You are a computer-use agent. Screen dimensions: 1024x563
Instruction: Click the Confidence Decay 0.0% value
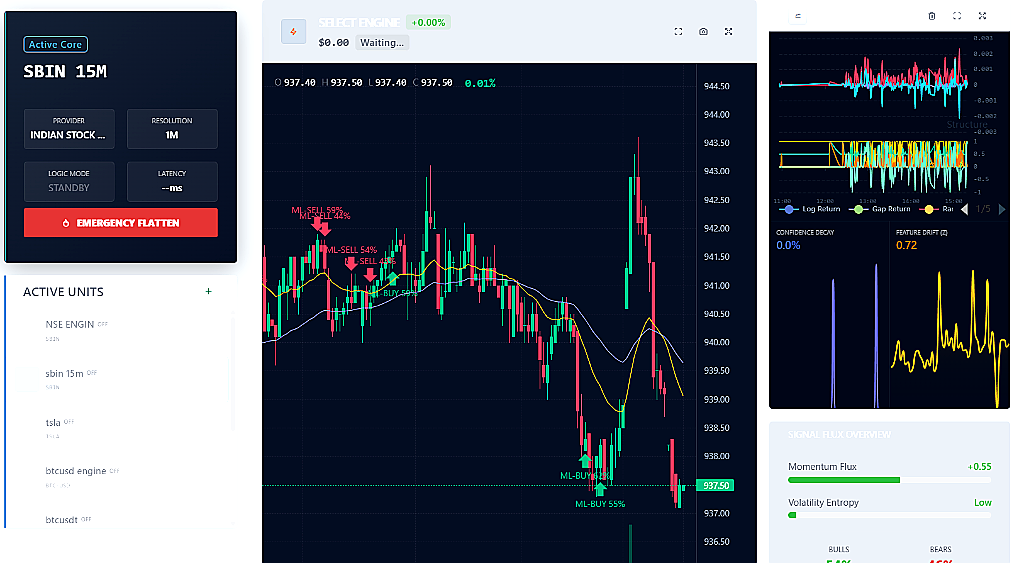tap(788, 246)
